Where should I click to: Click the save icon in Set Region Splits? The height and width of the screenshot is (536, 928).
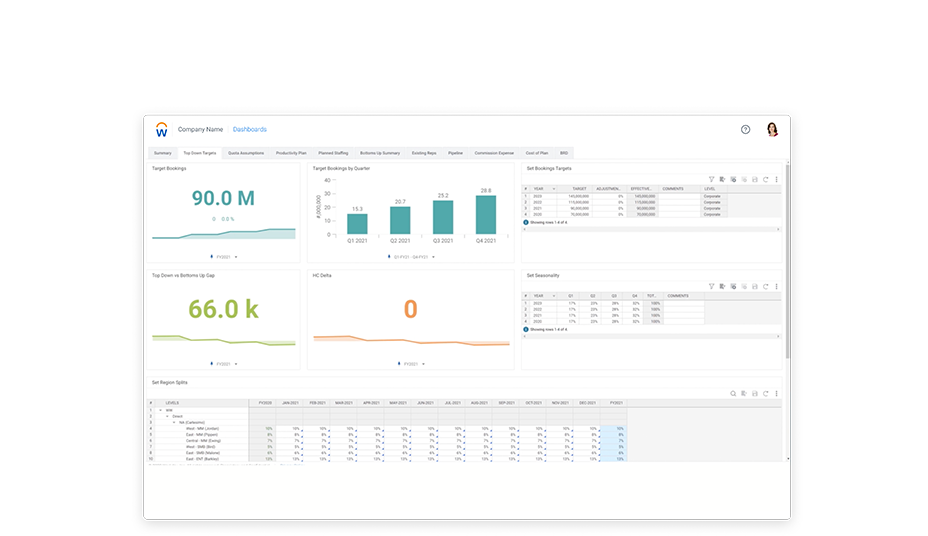click(x=755, y=393)
